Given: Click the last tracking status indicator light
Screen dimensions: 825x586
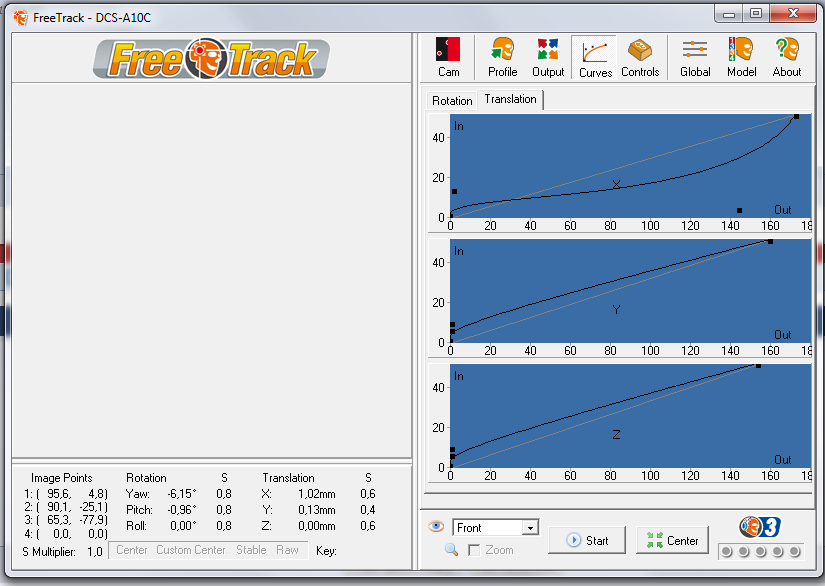Looking at the screenshot, I should pyautogui.click(x=794, y=551).
